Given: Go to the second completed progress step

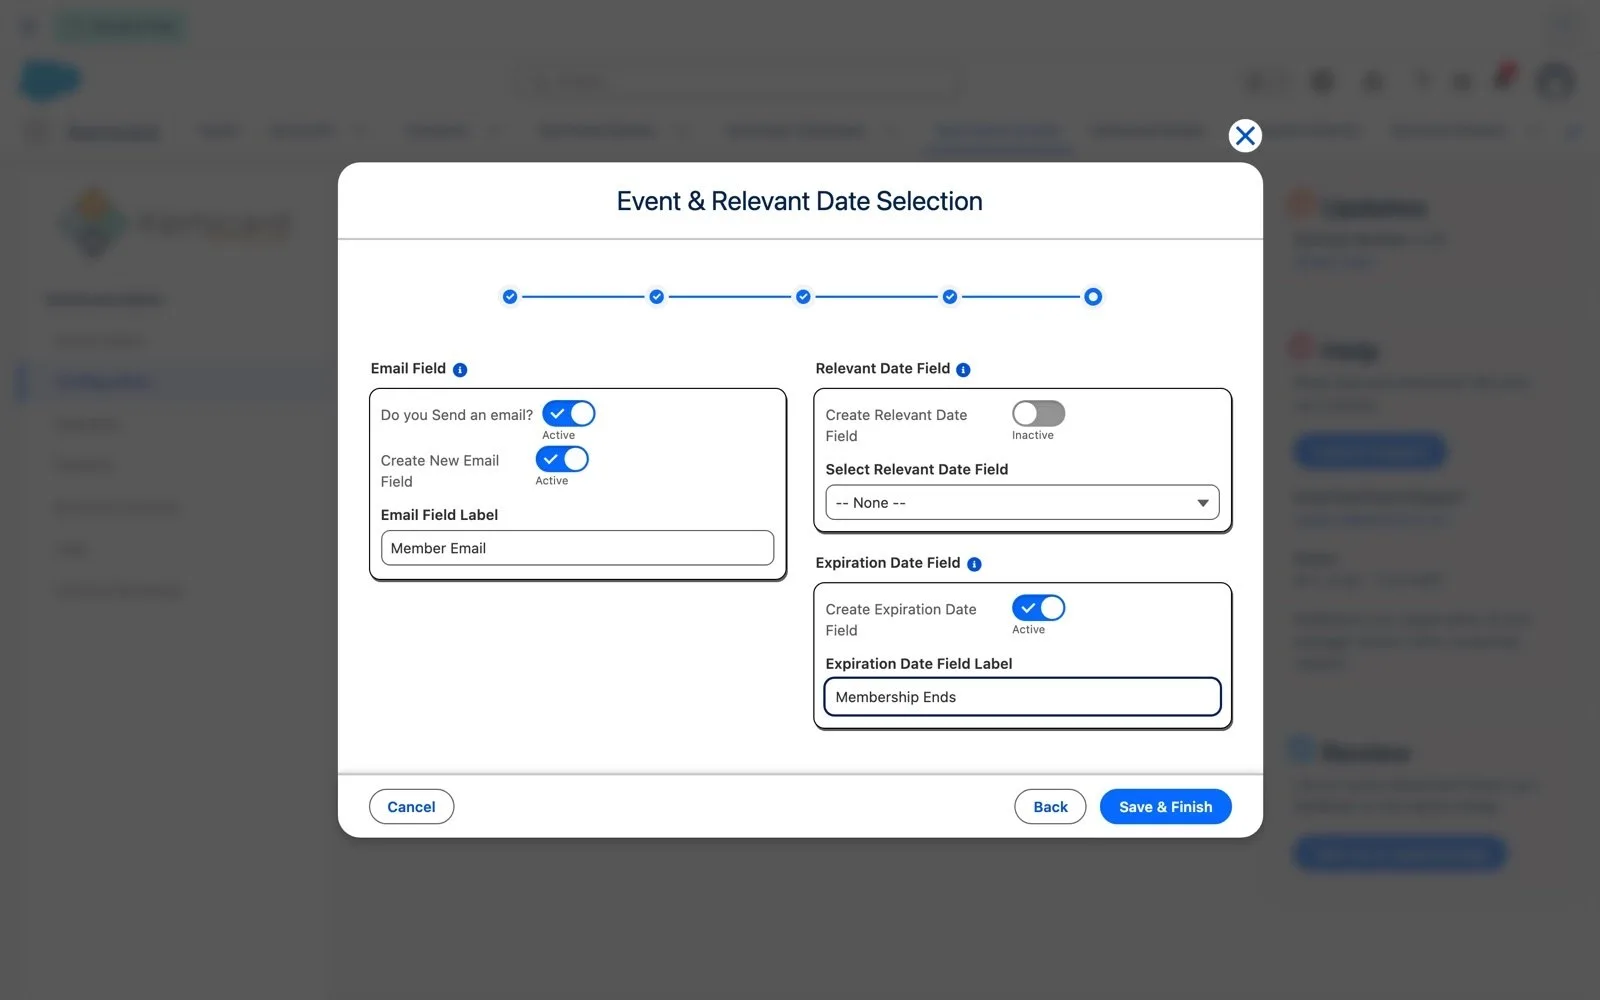Looking at the screenshot, I should [656, 297].
